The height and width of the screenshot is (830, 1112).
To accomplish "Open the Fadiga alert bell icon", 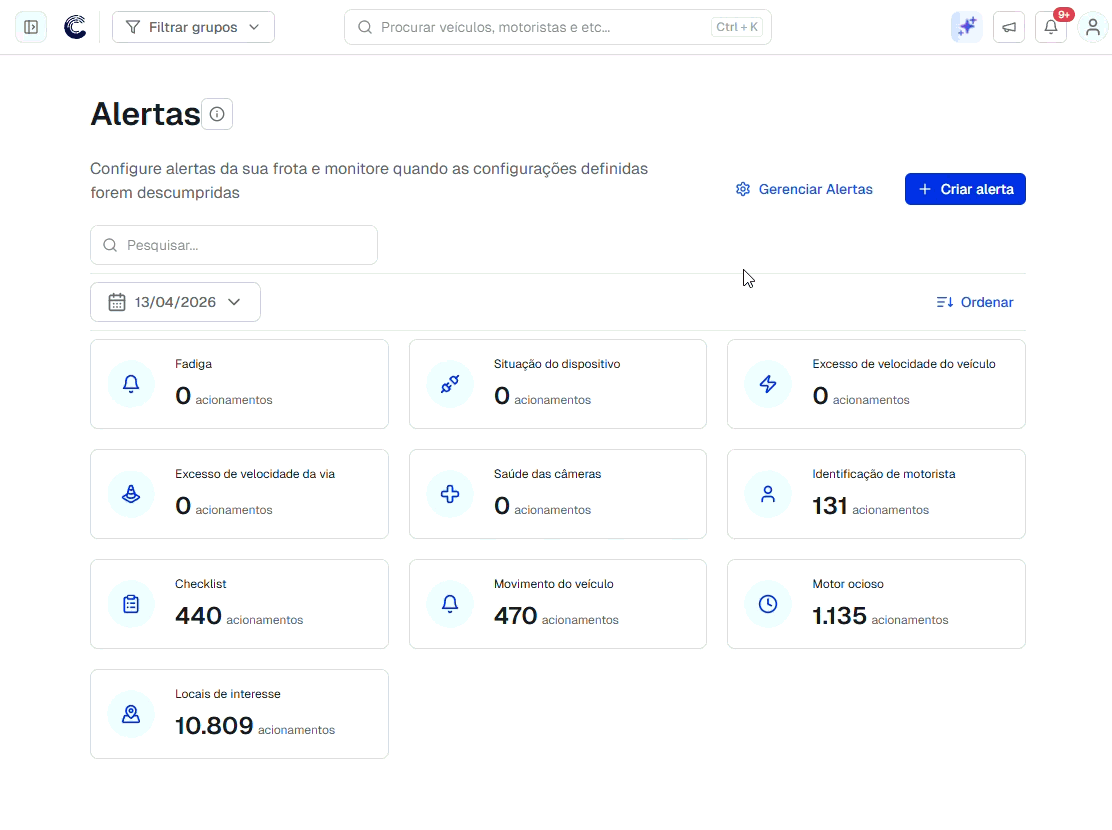I will click(131, 383).
